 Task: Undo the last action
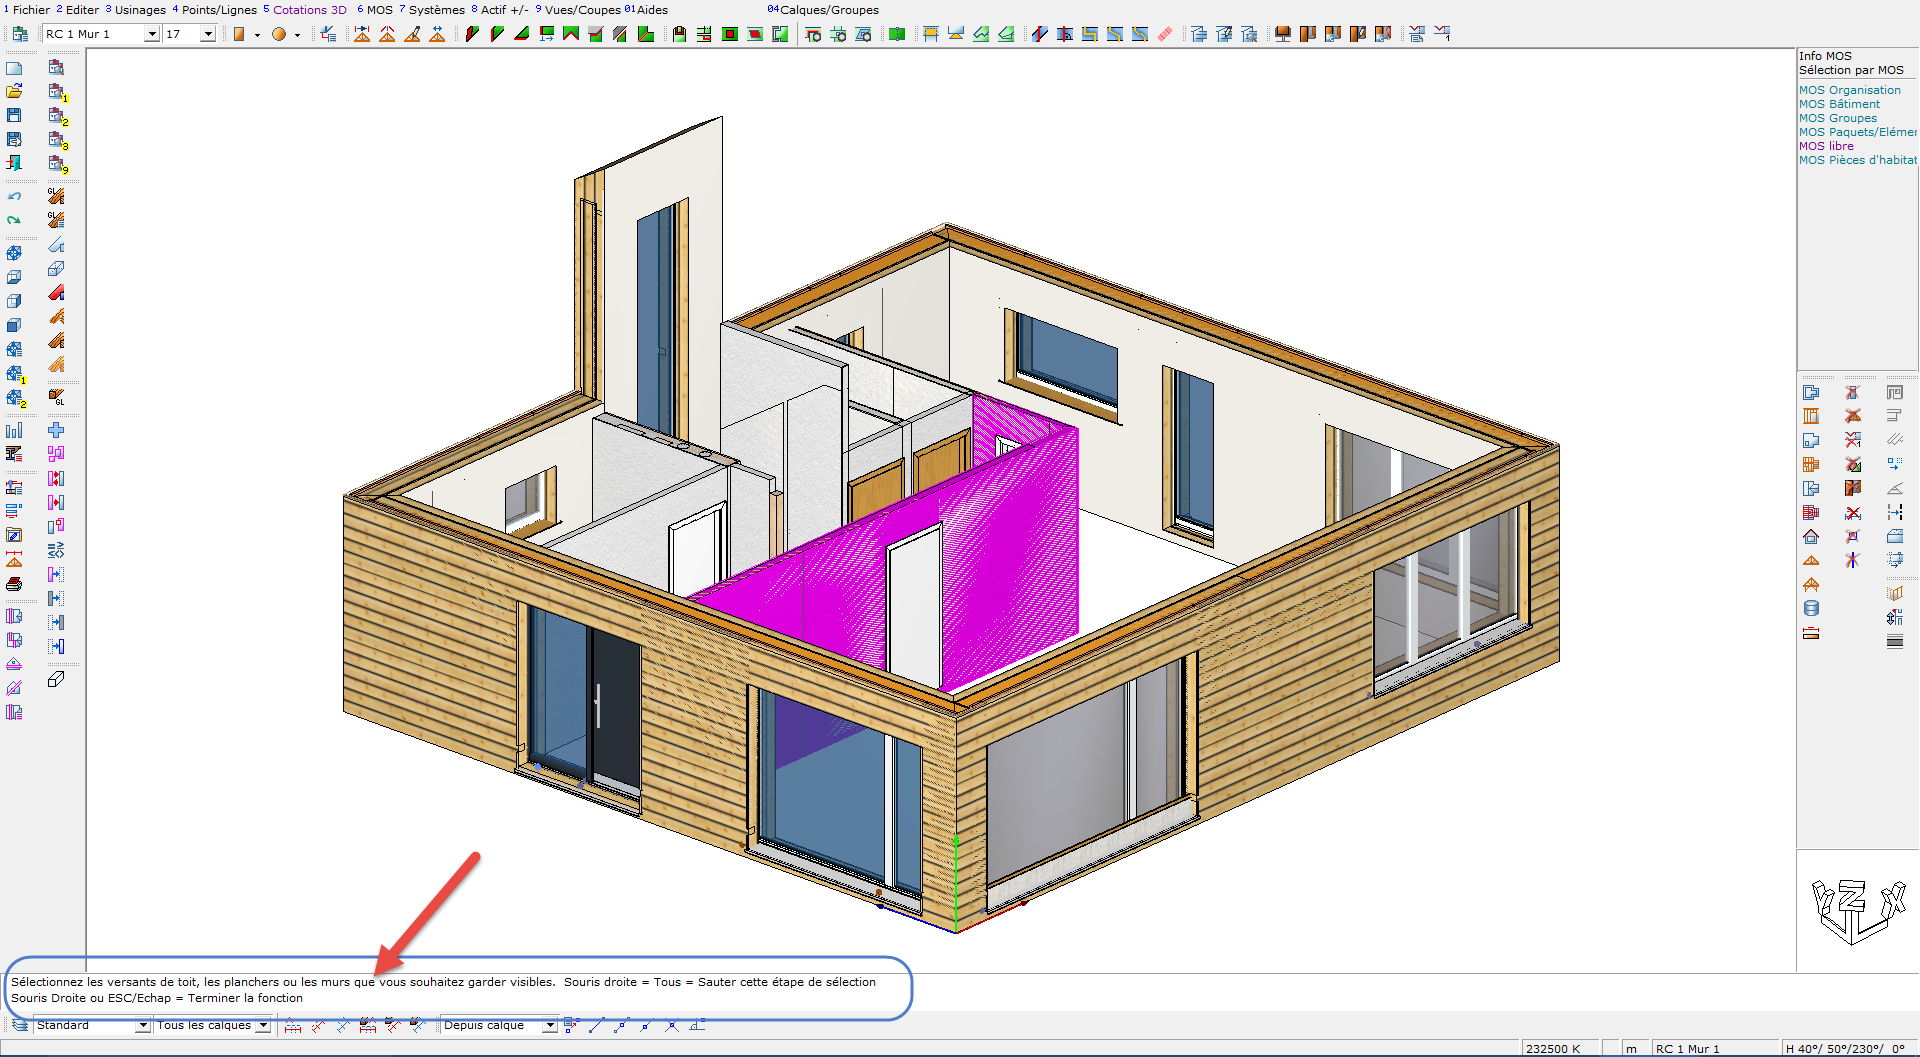14,196
